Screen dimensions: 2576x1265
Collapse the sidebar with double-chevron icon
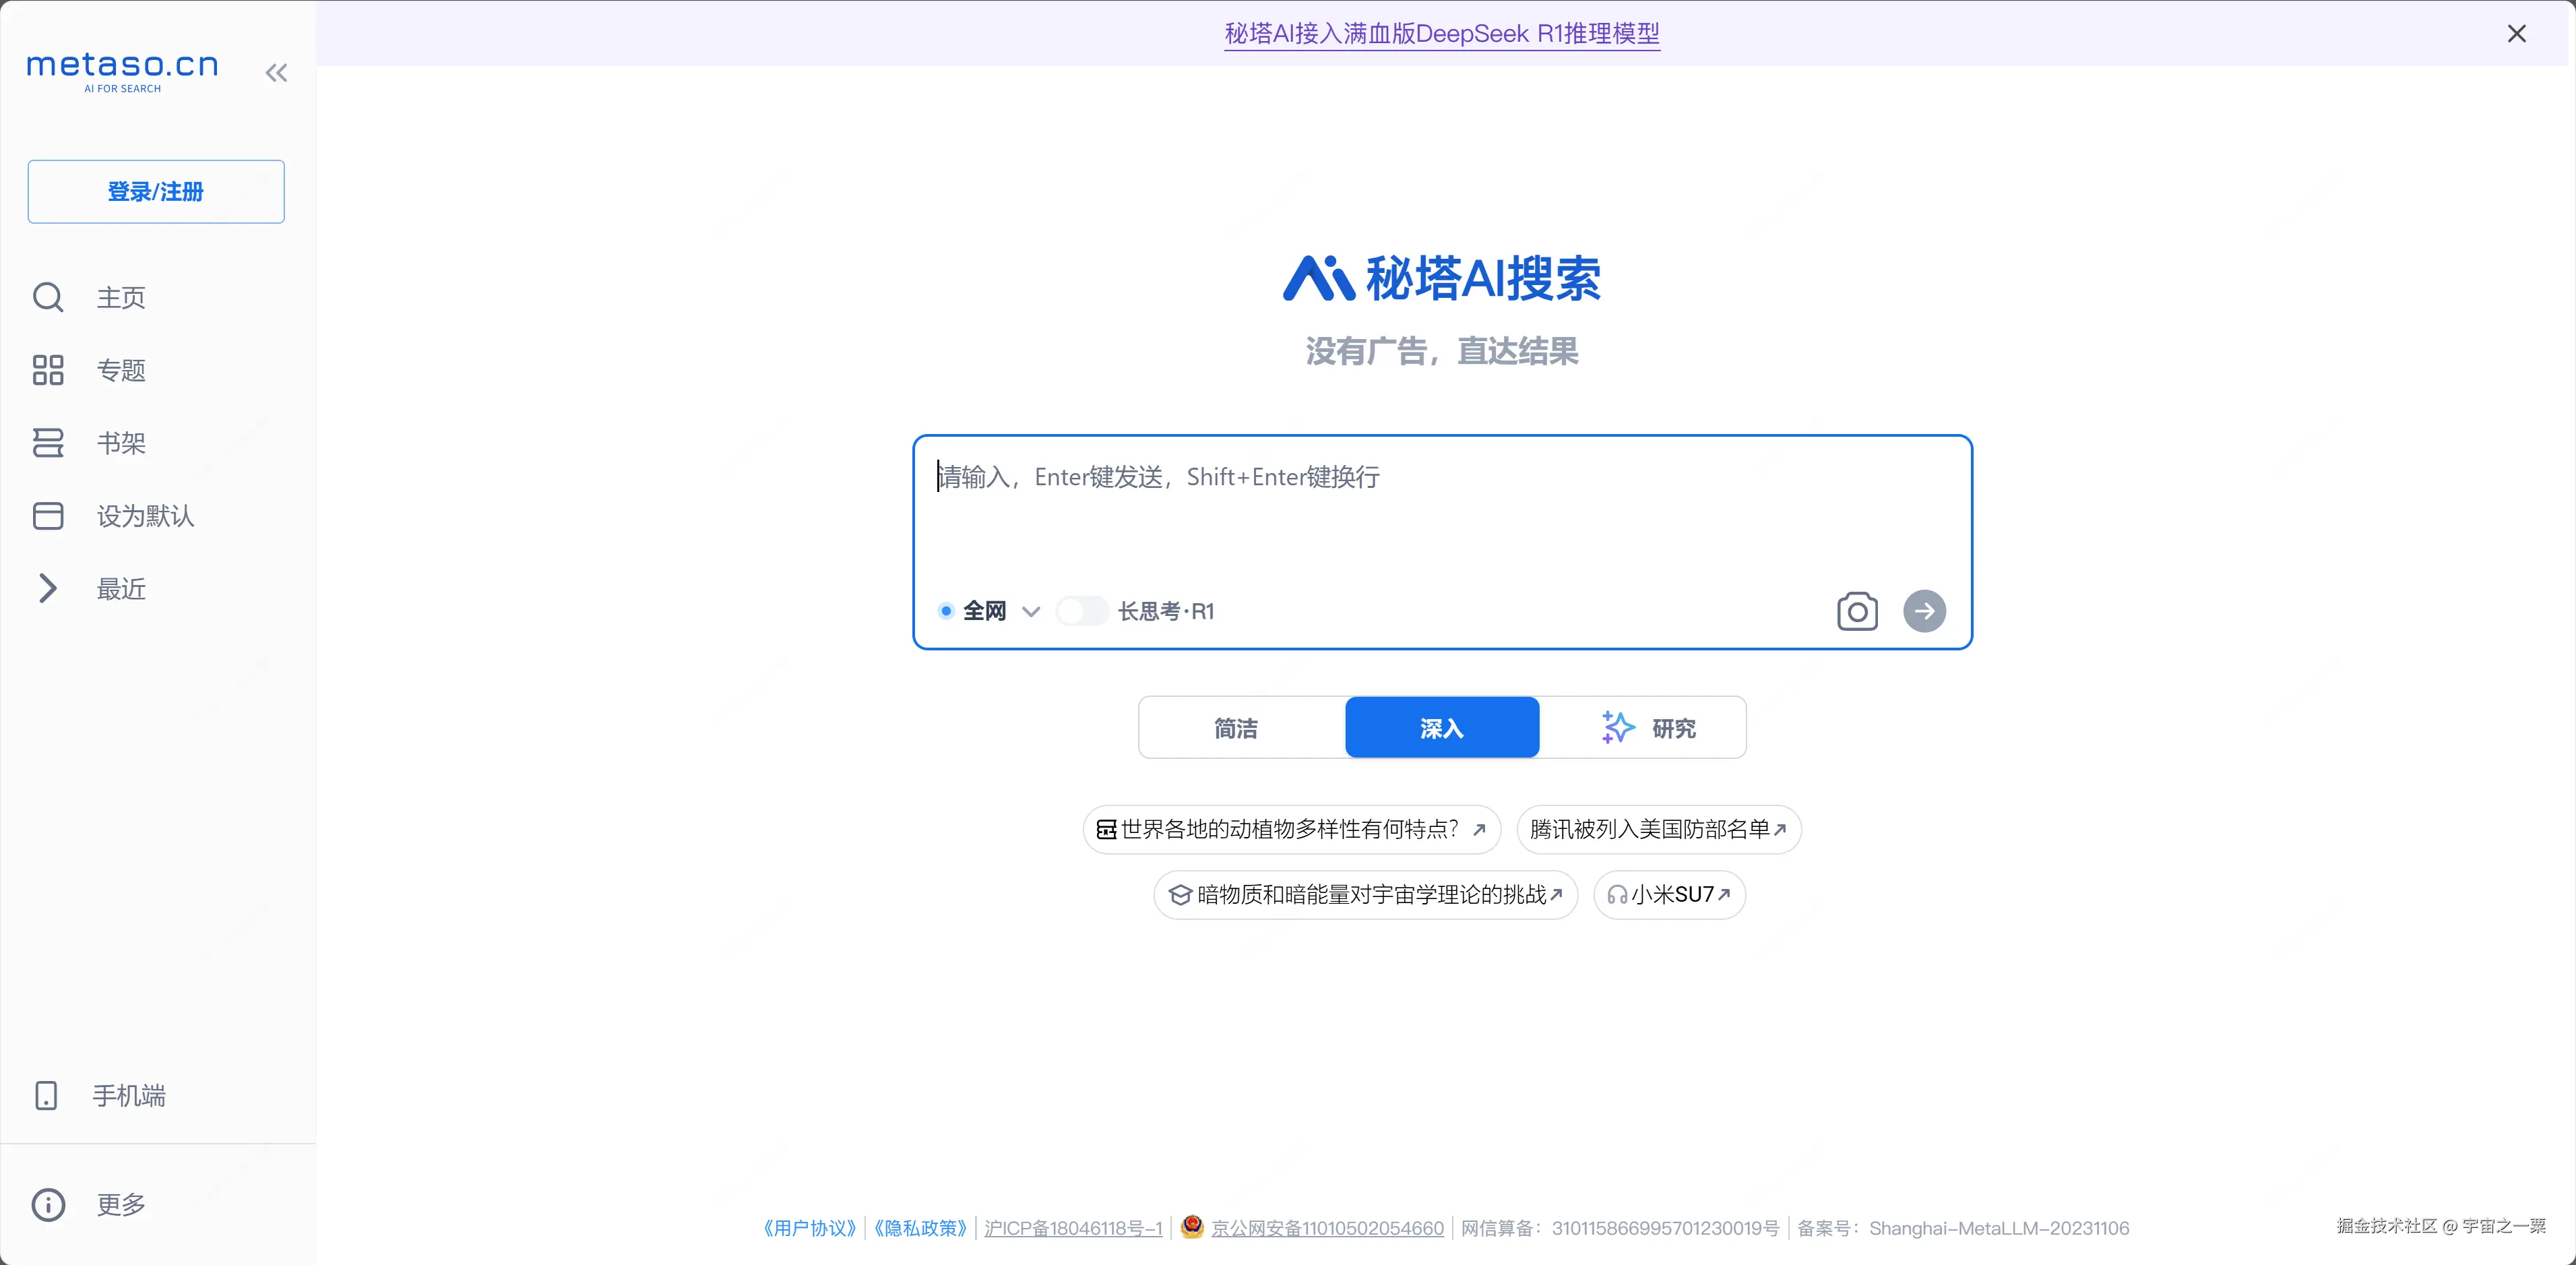(276, 72)
